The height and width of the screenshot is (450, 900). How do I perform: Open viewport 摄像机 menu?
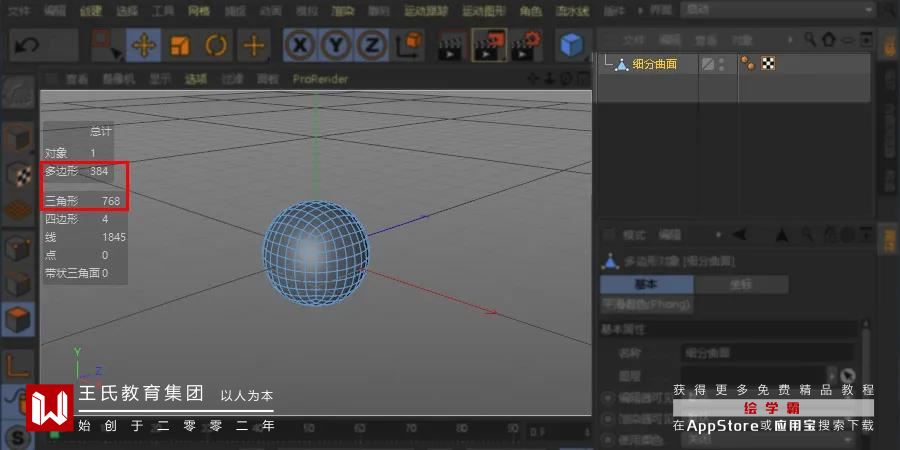coord(119,79)
